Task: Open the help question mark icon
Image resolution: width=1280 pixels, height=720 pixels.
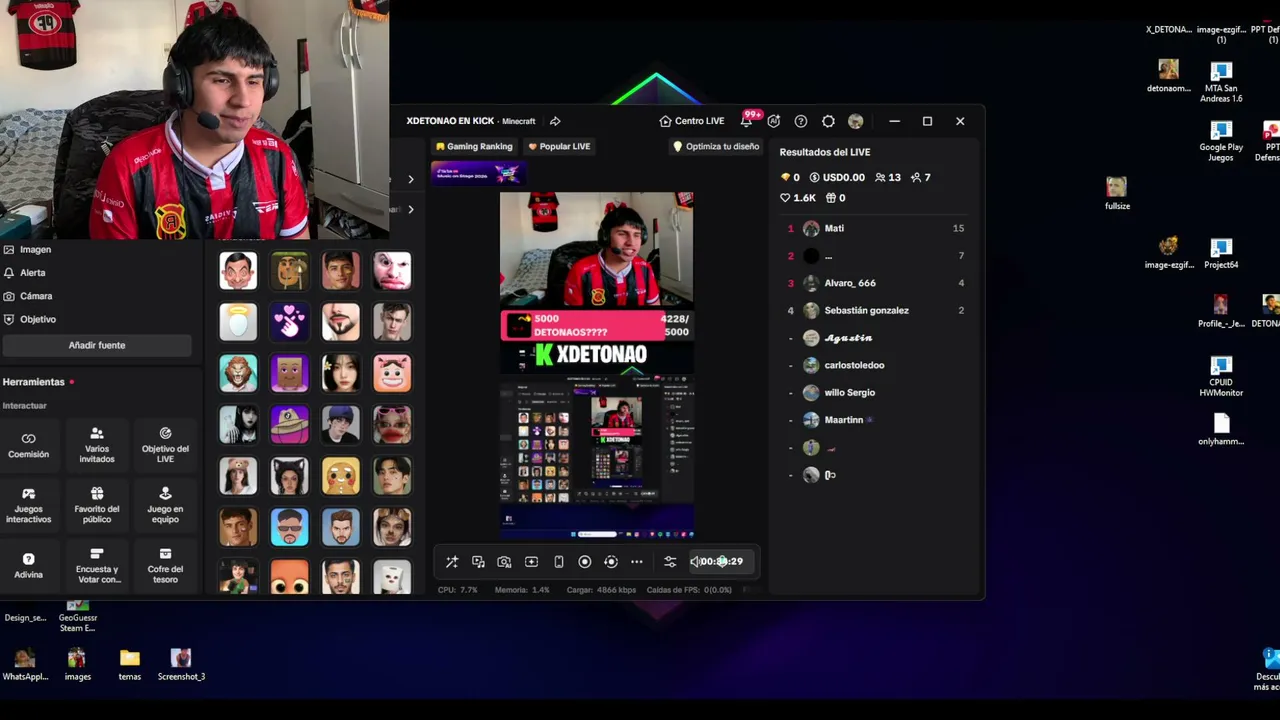Action: [x=801, y=121]
